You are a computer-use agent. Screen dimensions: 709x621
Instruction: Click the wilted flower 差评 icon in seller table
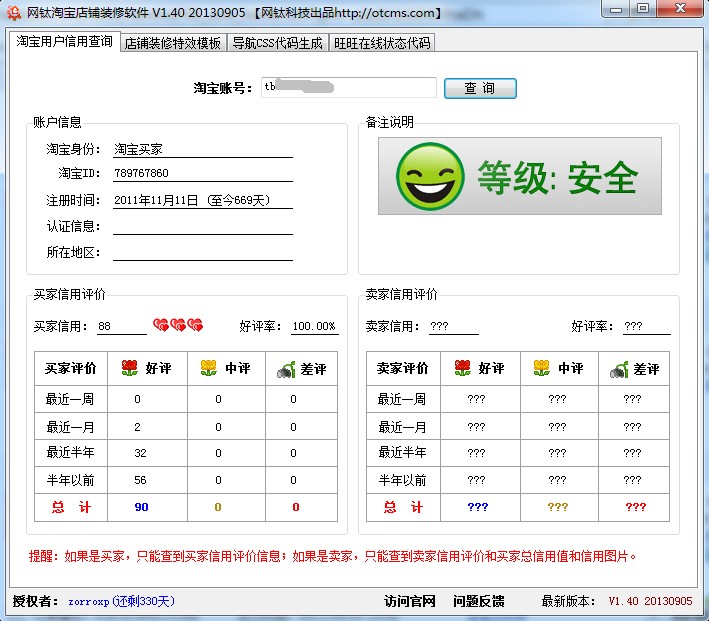tap(619, 370)
